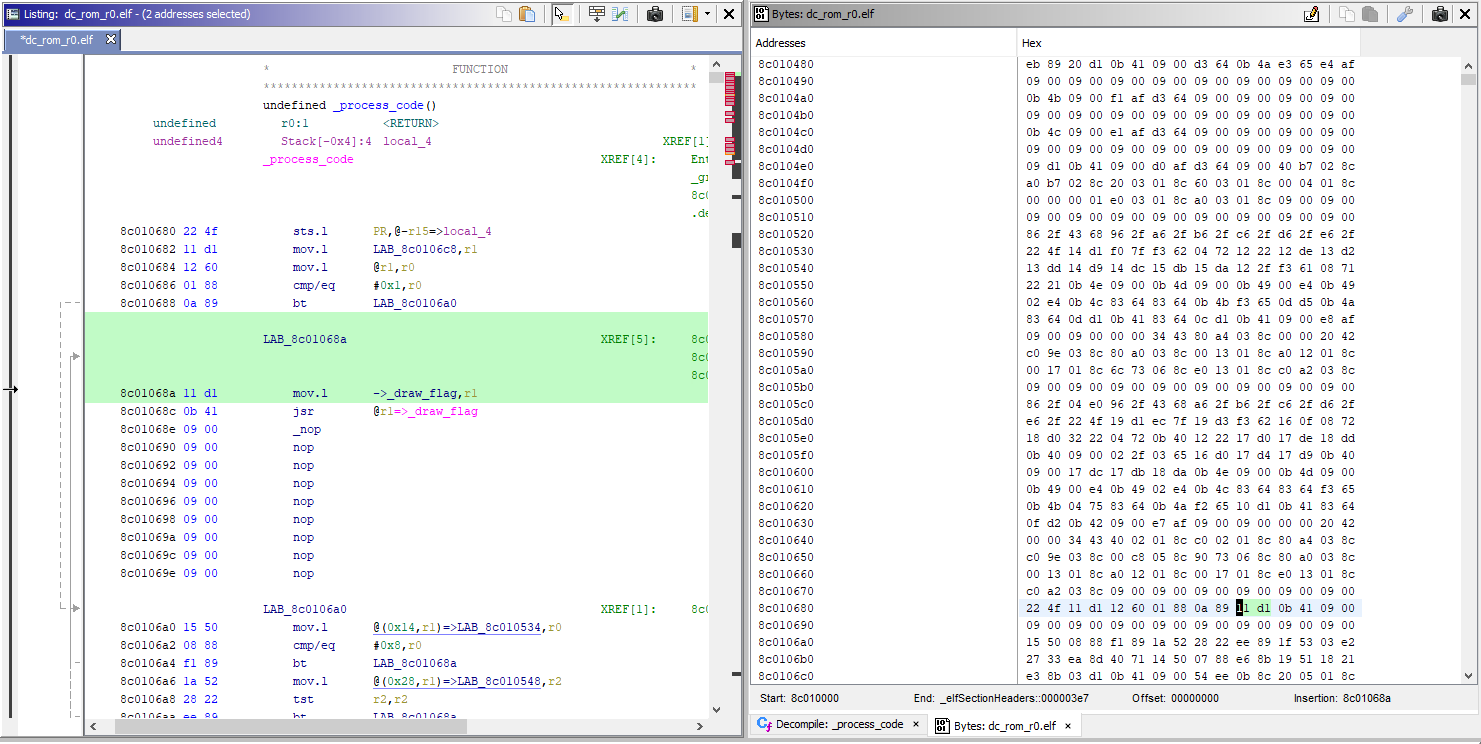1481x744 pixels.
Task: Click address 8c010680 in the Bytes viewer
Action: [x=786, y=608]
